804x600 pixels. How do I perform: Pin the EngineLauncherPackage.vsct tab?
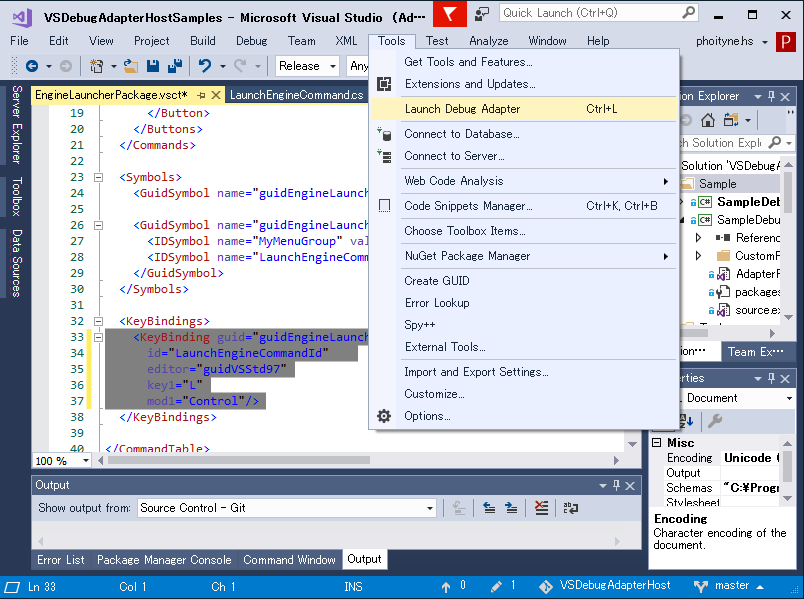pyautogui.click(x=202, y=95)
